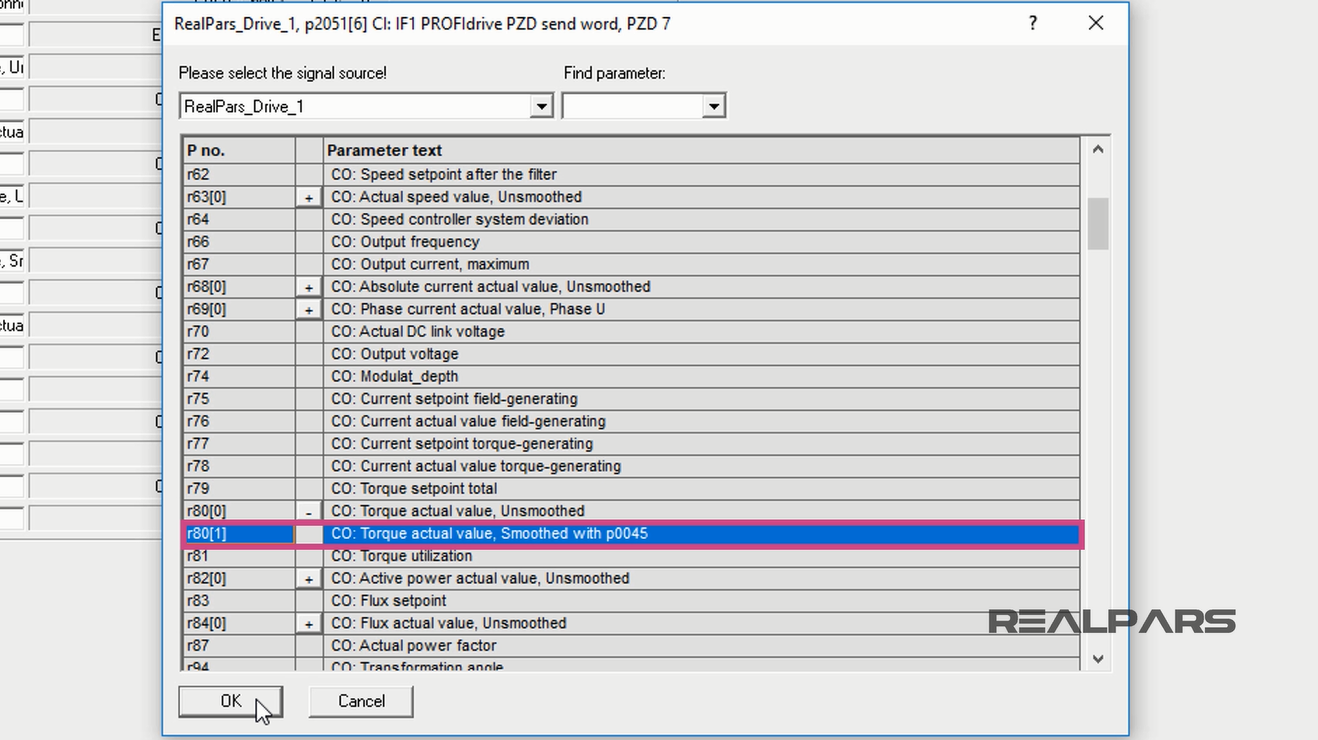The height and width of the screenshot is (740, 1318).
Task: Select the highlighted r80[1] smoothed torque row
Action: tap(500, 533)
